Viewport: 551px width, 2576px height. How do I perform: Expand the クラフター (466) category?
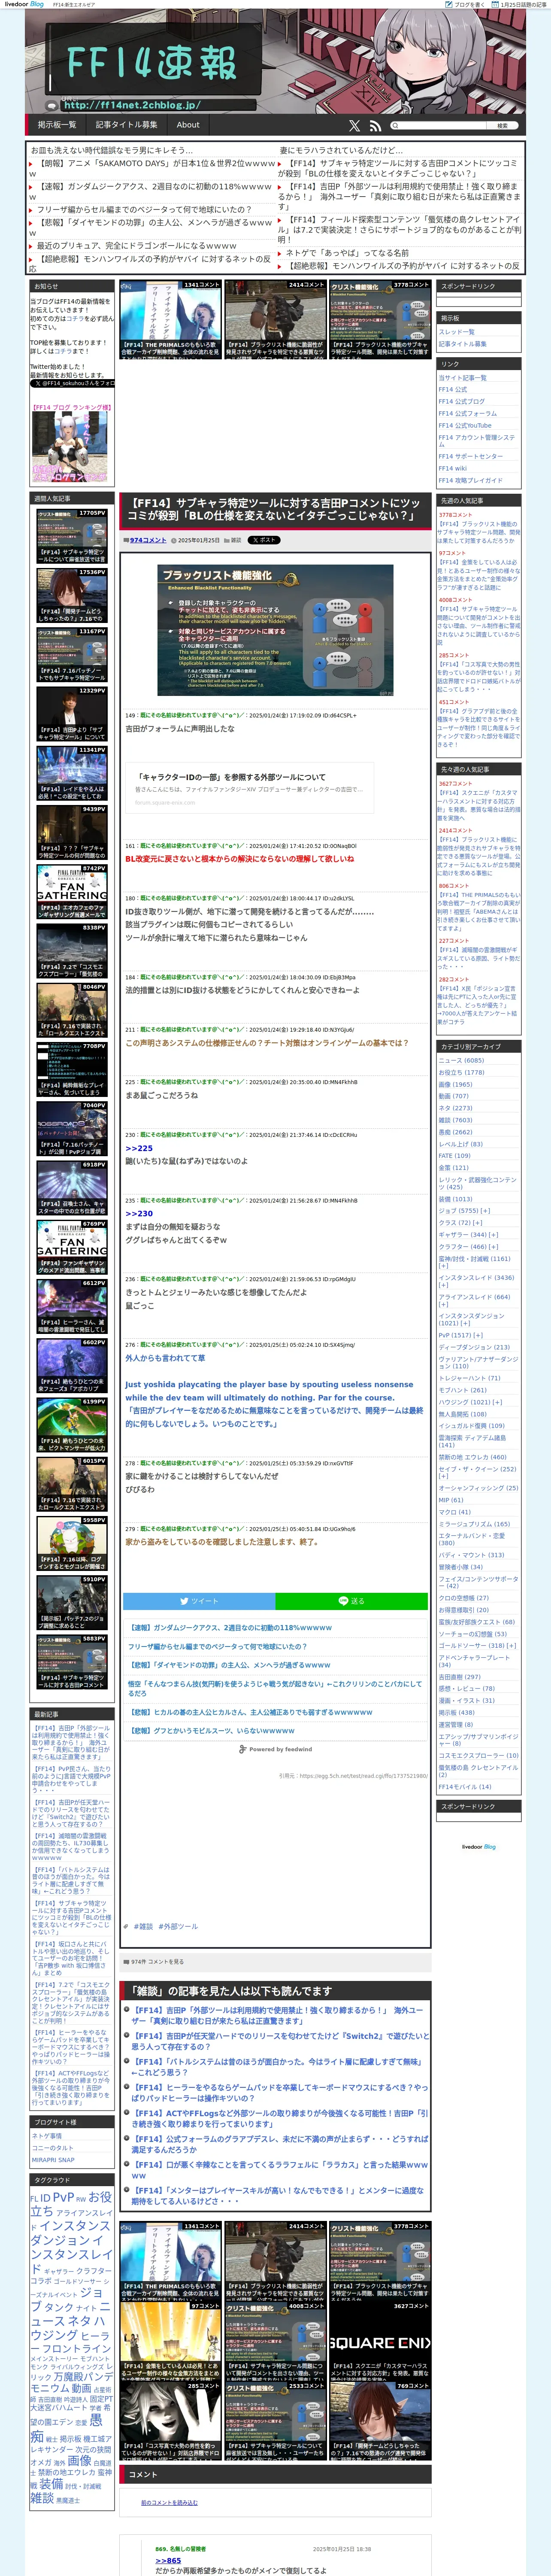tap(468, 1247)
